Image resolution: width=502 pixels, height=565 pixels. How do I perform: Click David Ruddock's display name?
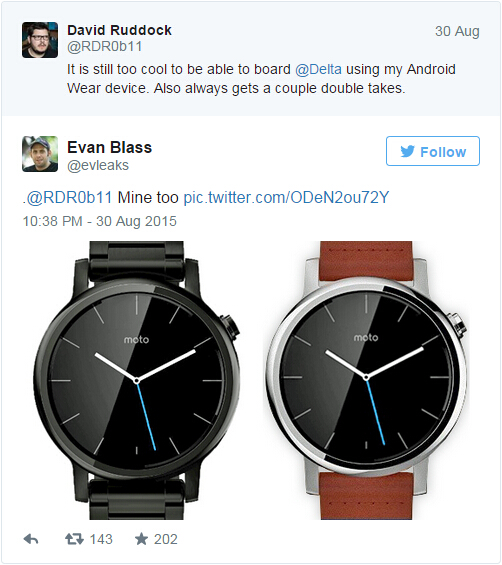point(119,30)
